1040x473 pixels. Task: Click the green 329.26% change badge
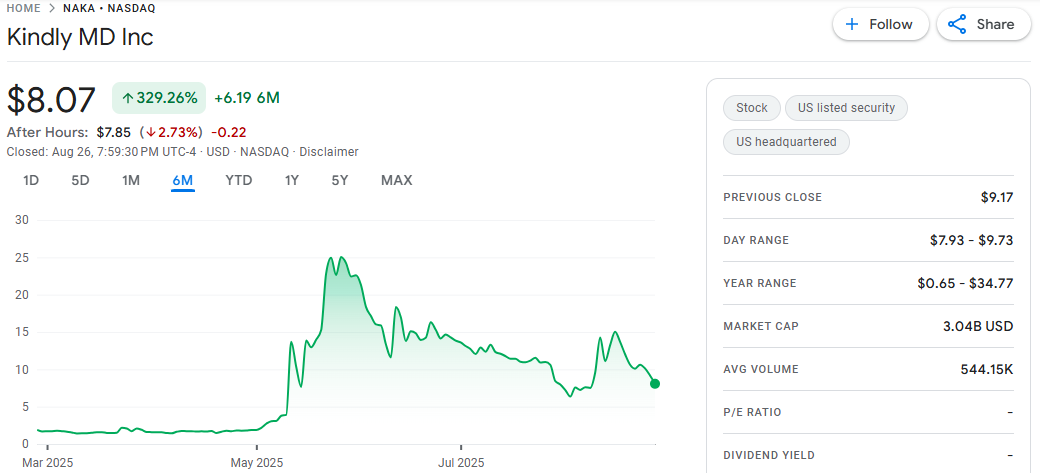tap(159, 98)
